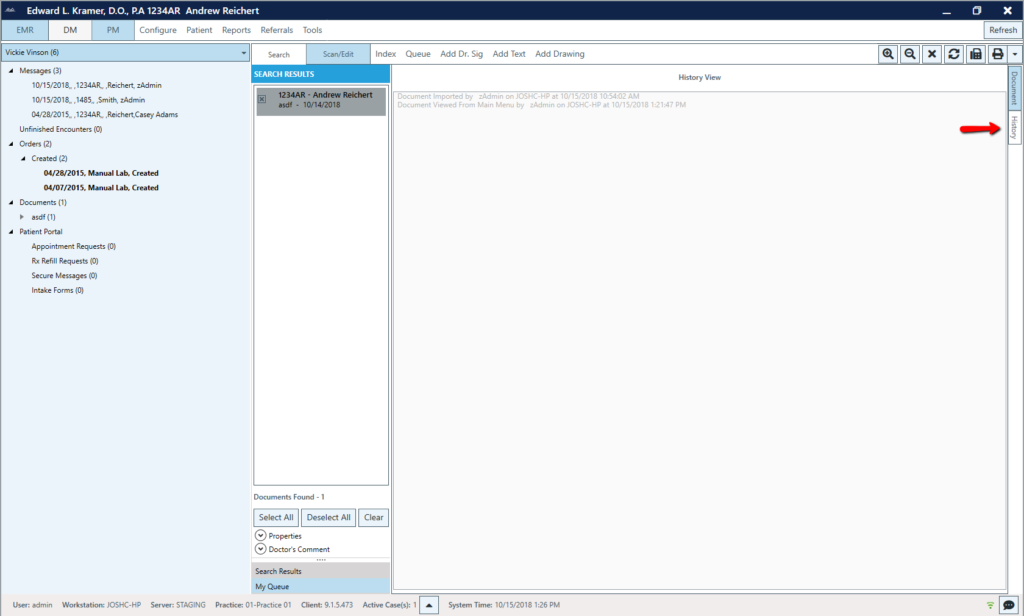Viewport: 1024px width, 616px height.
Task: Click the Active Cases up arrow button
Action: [x=429, y=605]
